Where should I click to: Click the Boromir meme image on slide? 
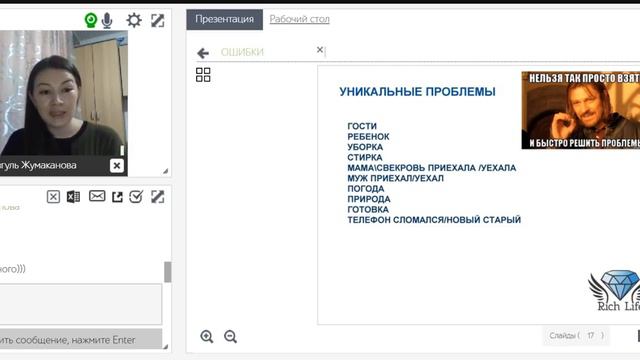click(x=581, y=110)
